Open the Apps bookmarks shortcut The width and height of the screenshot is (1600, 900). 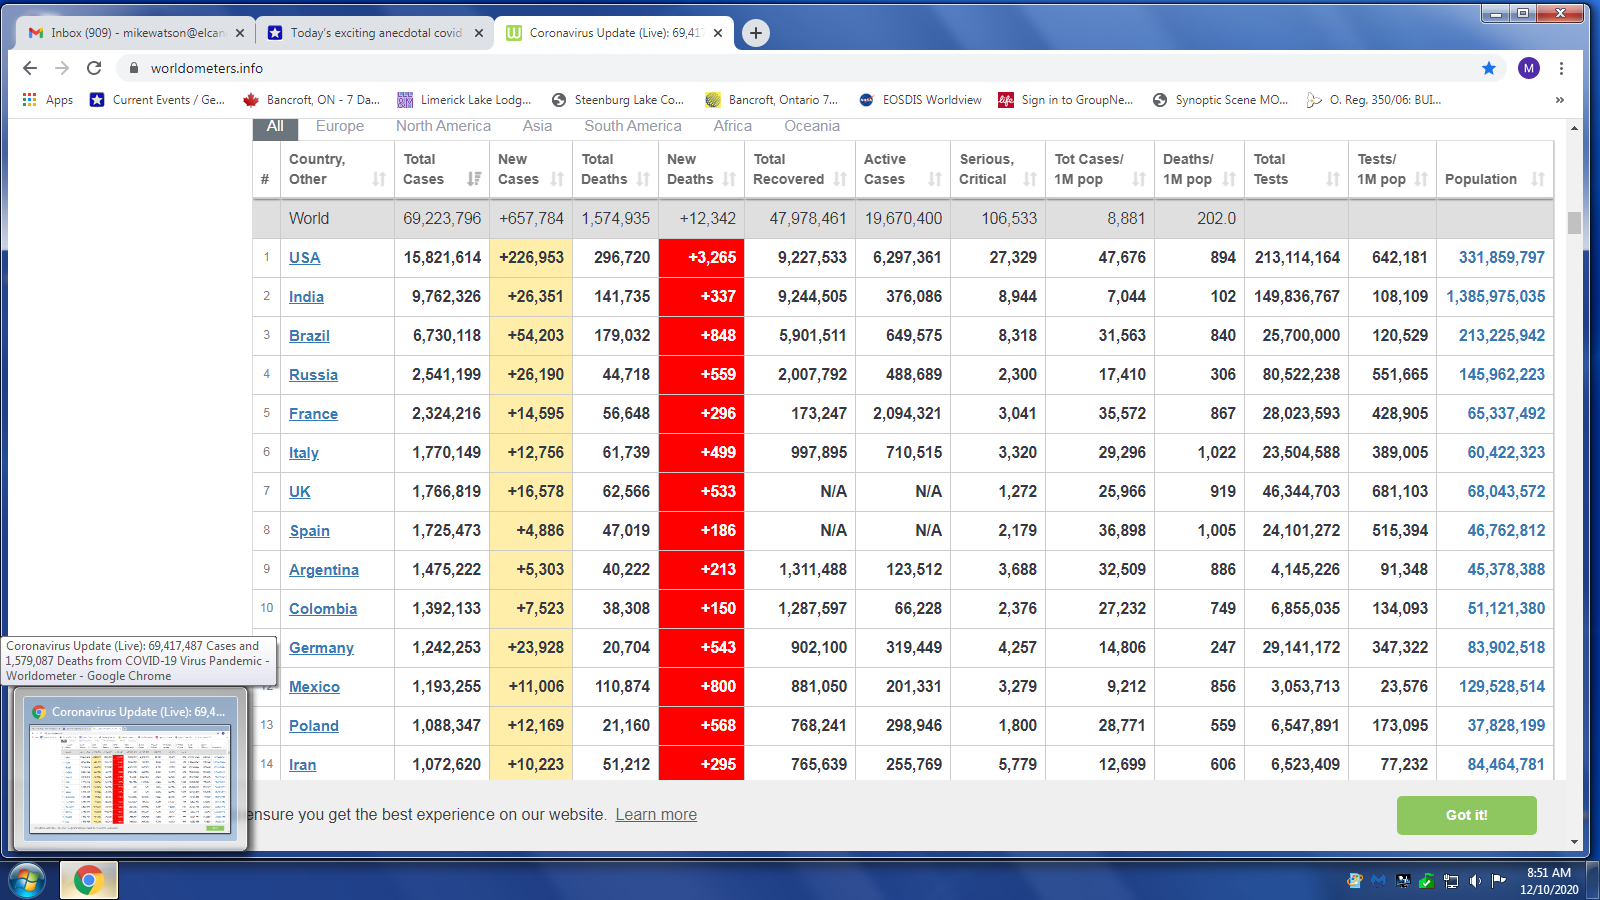click(x=48, y=100)
